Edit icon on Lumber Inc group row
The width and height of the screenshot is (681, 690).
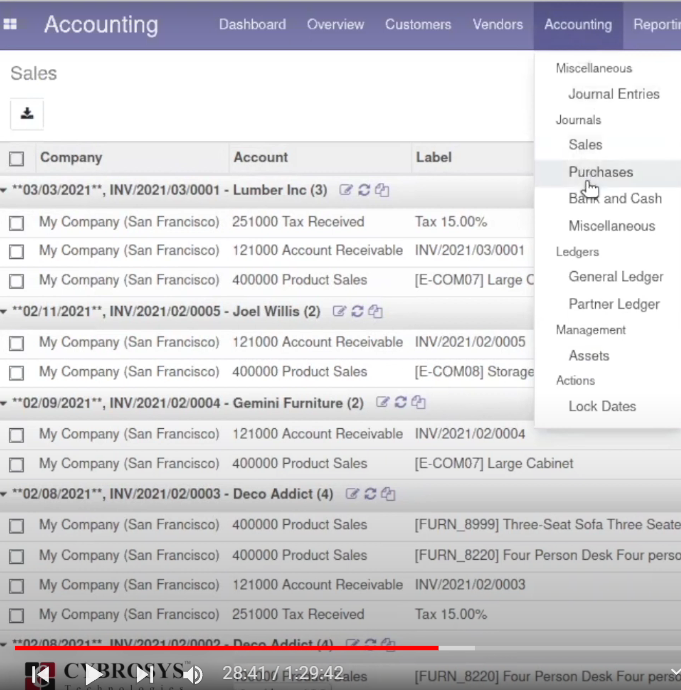[346, 190]
